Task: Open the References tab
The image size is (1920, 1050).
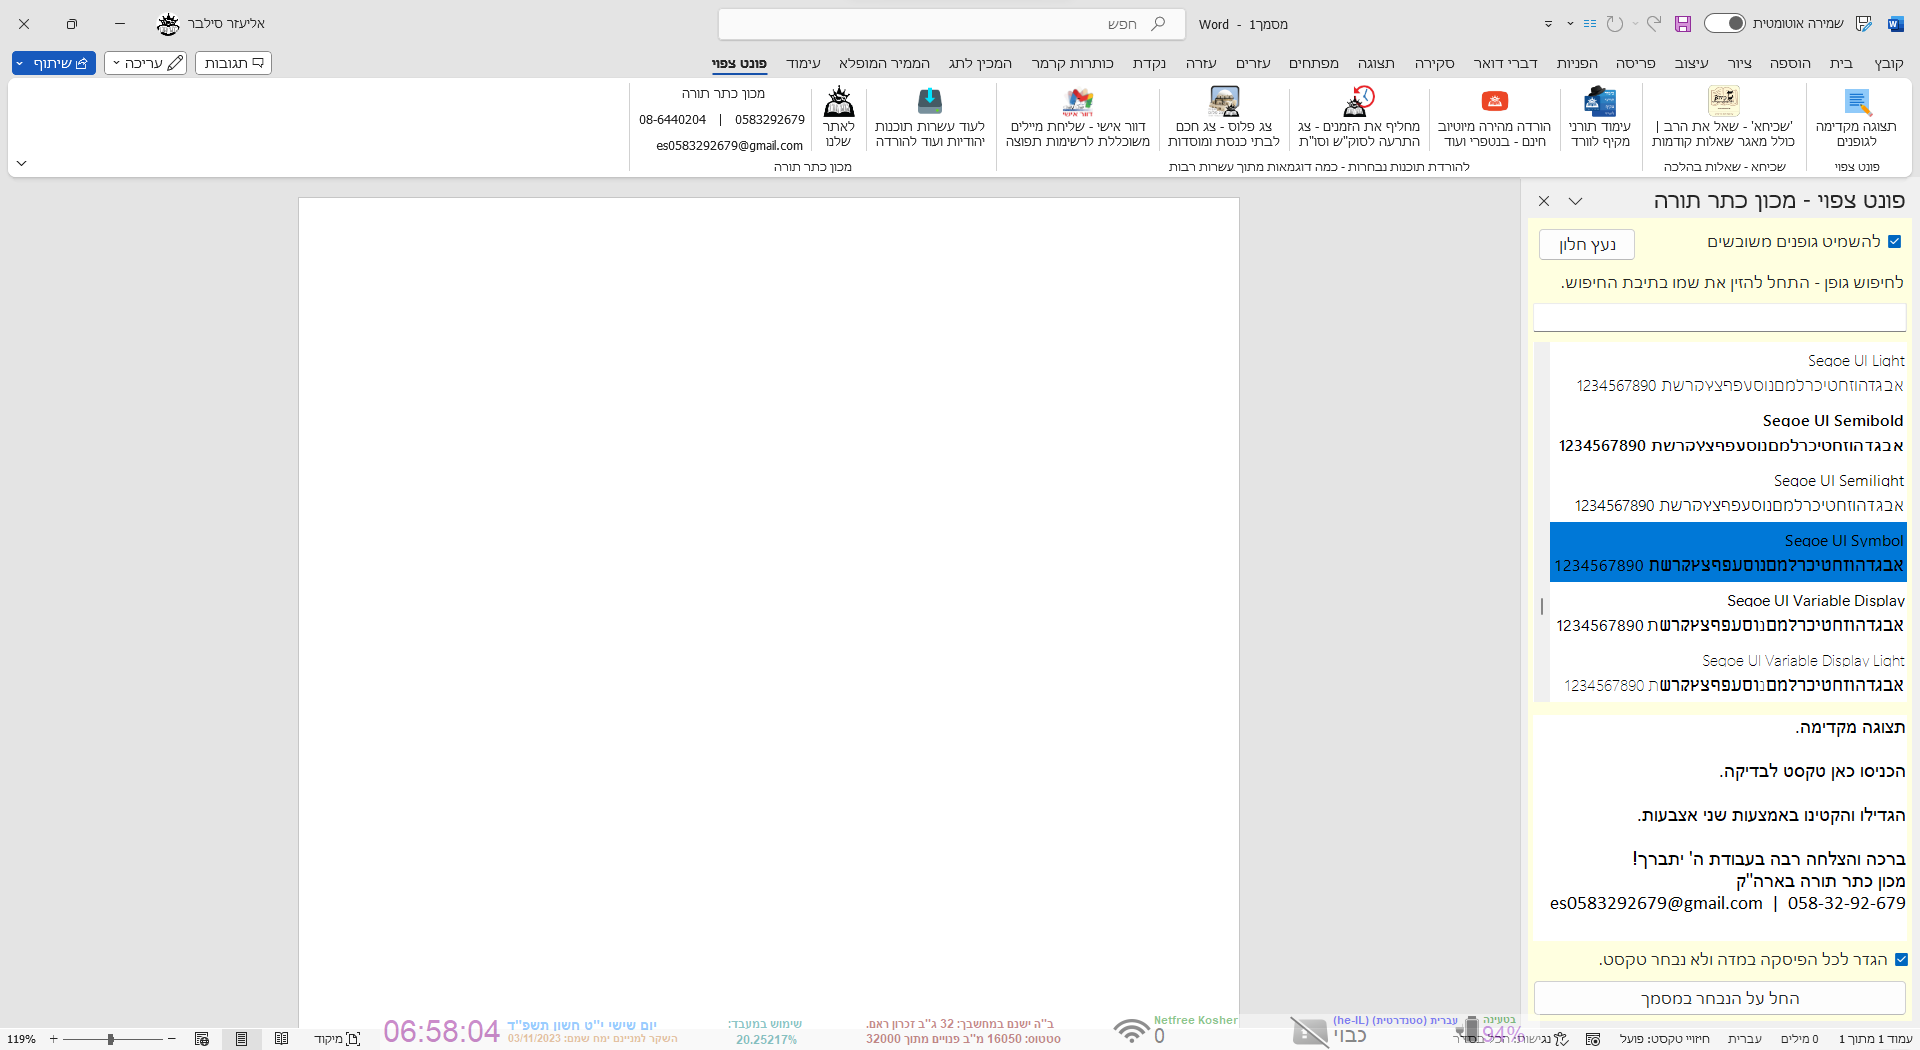Action: tap(1577, 63)
